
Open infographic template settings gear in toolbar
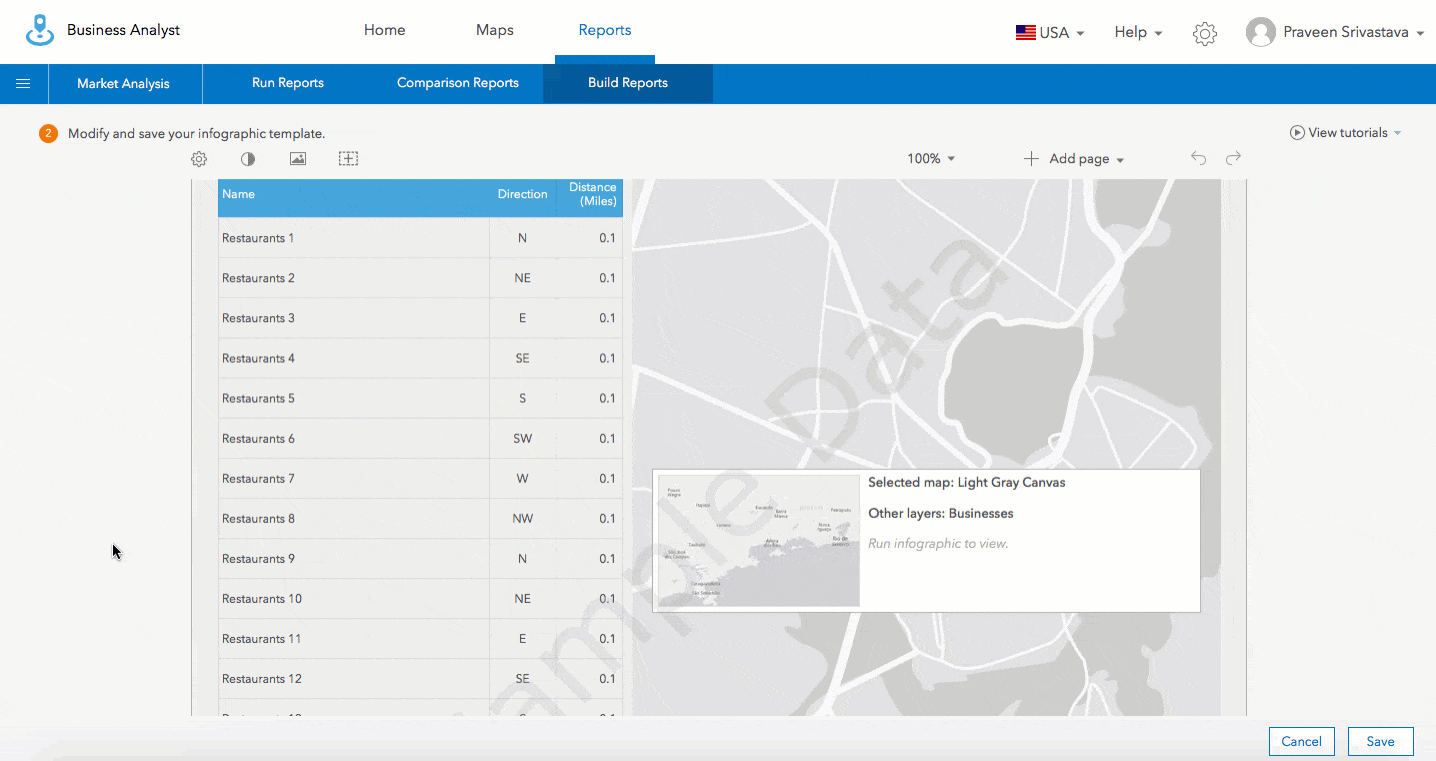[199, 159]
